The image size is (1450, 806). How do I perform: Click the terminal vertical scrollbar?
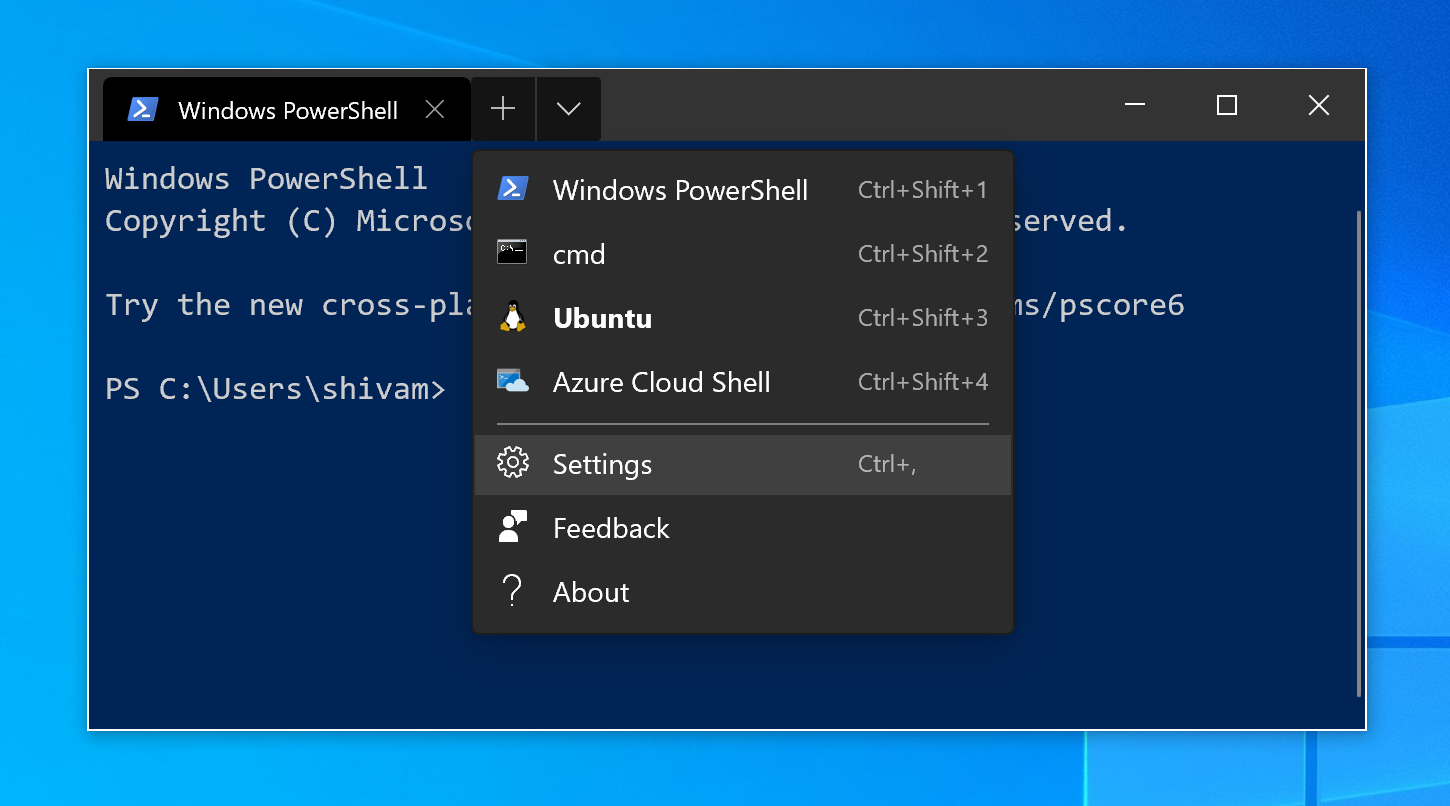[x=1359, y=453]
